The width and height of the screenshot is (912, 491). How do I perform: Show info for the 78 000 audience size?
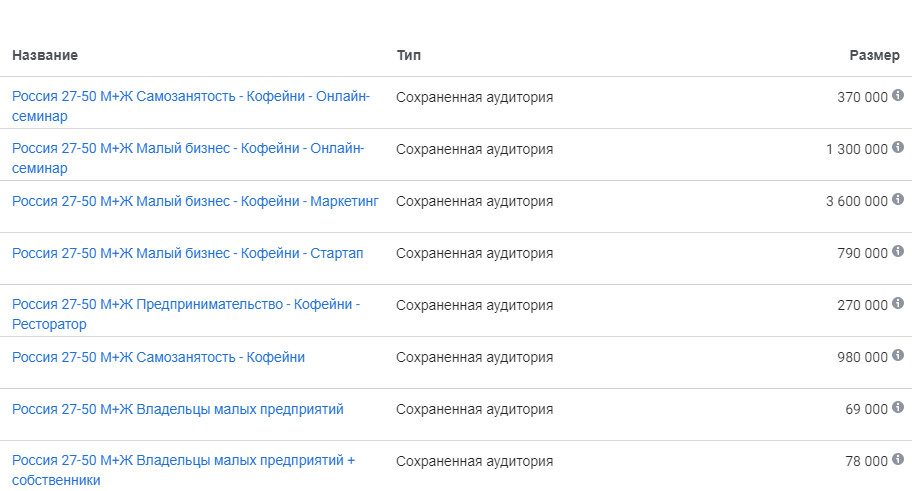(x=898, y=460)
